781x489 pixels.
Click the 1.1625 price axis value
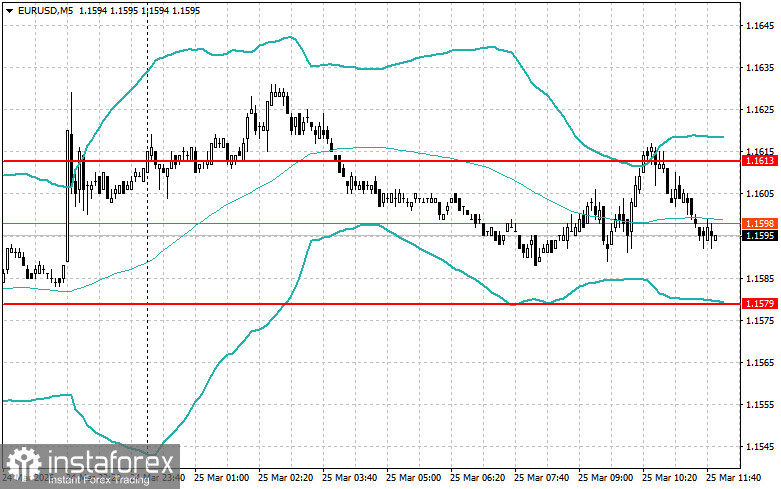pos(760,110)
